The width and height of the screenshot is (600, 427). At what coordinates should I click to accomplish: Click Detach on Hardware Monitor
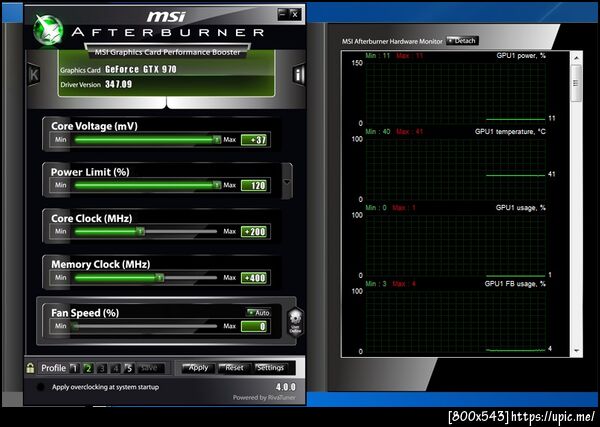(x=462, y=41)
